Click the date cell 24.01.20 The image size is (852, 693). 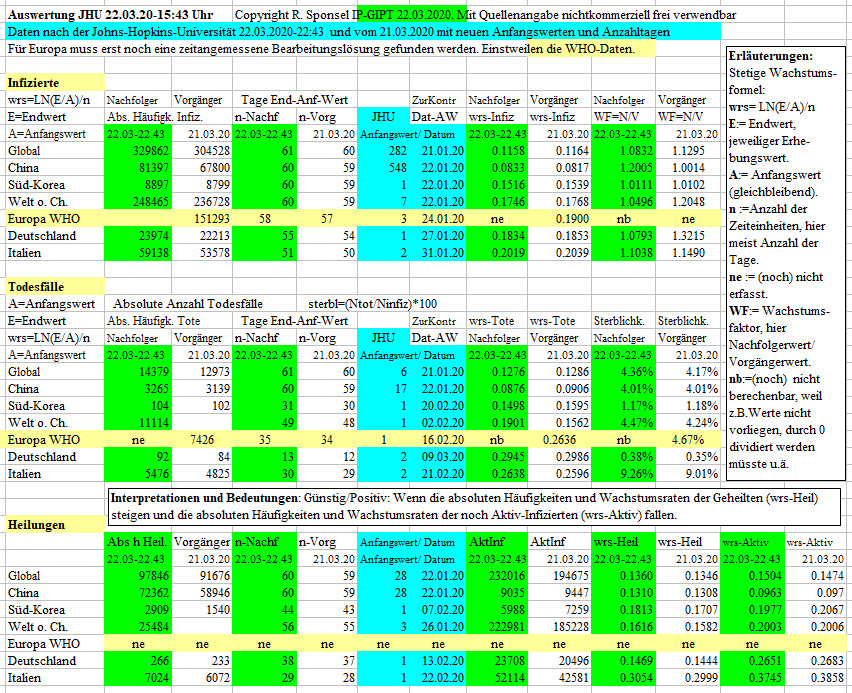[x=438, y=218]
